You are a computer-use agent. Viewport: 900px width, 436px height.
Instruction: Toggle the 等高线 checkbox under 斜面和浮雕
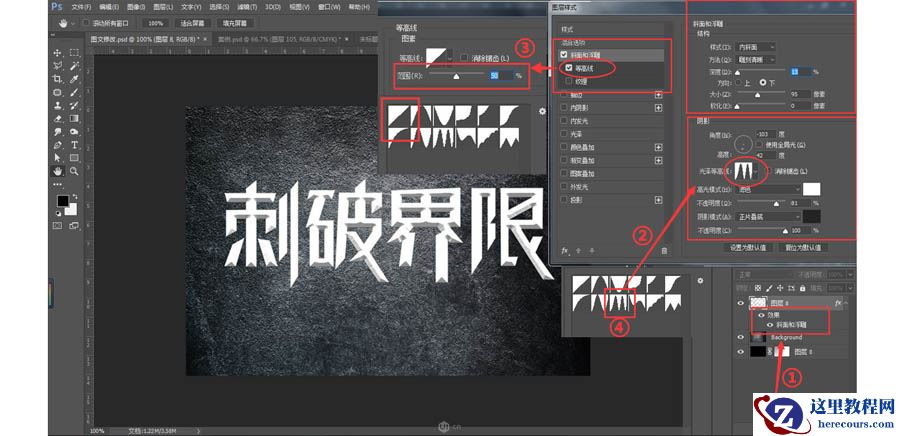pos(569,68)
